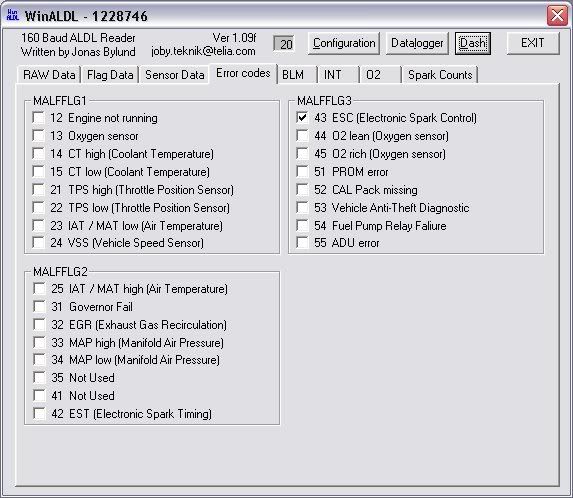Screen dimensions: 573x498
Task: Select the INT tab
Action: (338, 75)
